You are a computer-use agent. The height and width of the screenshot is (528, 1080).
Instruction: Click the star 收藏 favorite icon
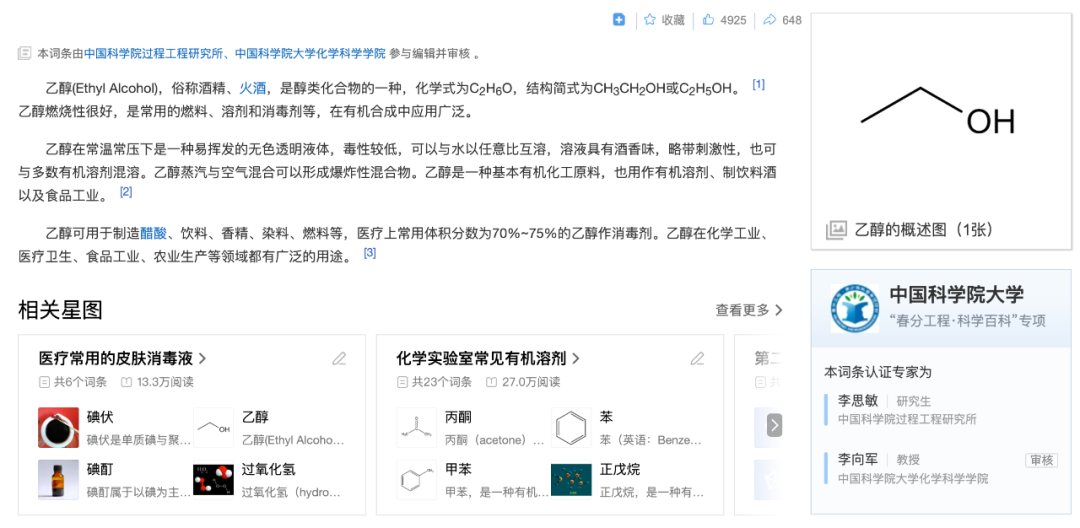pyautogui.click(x=650, y=20)
